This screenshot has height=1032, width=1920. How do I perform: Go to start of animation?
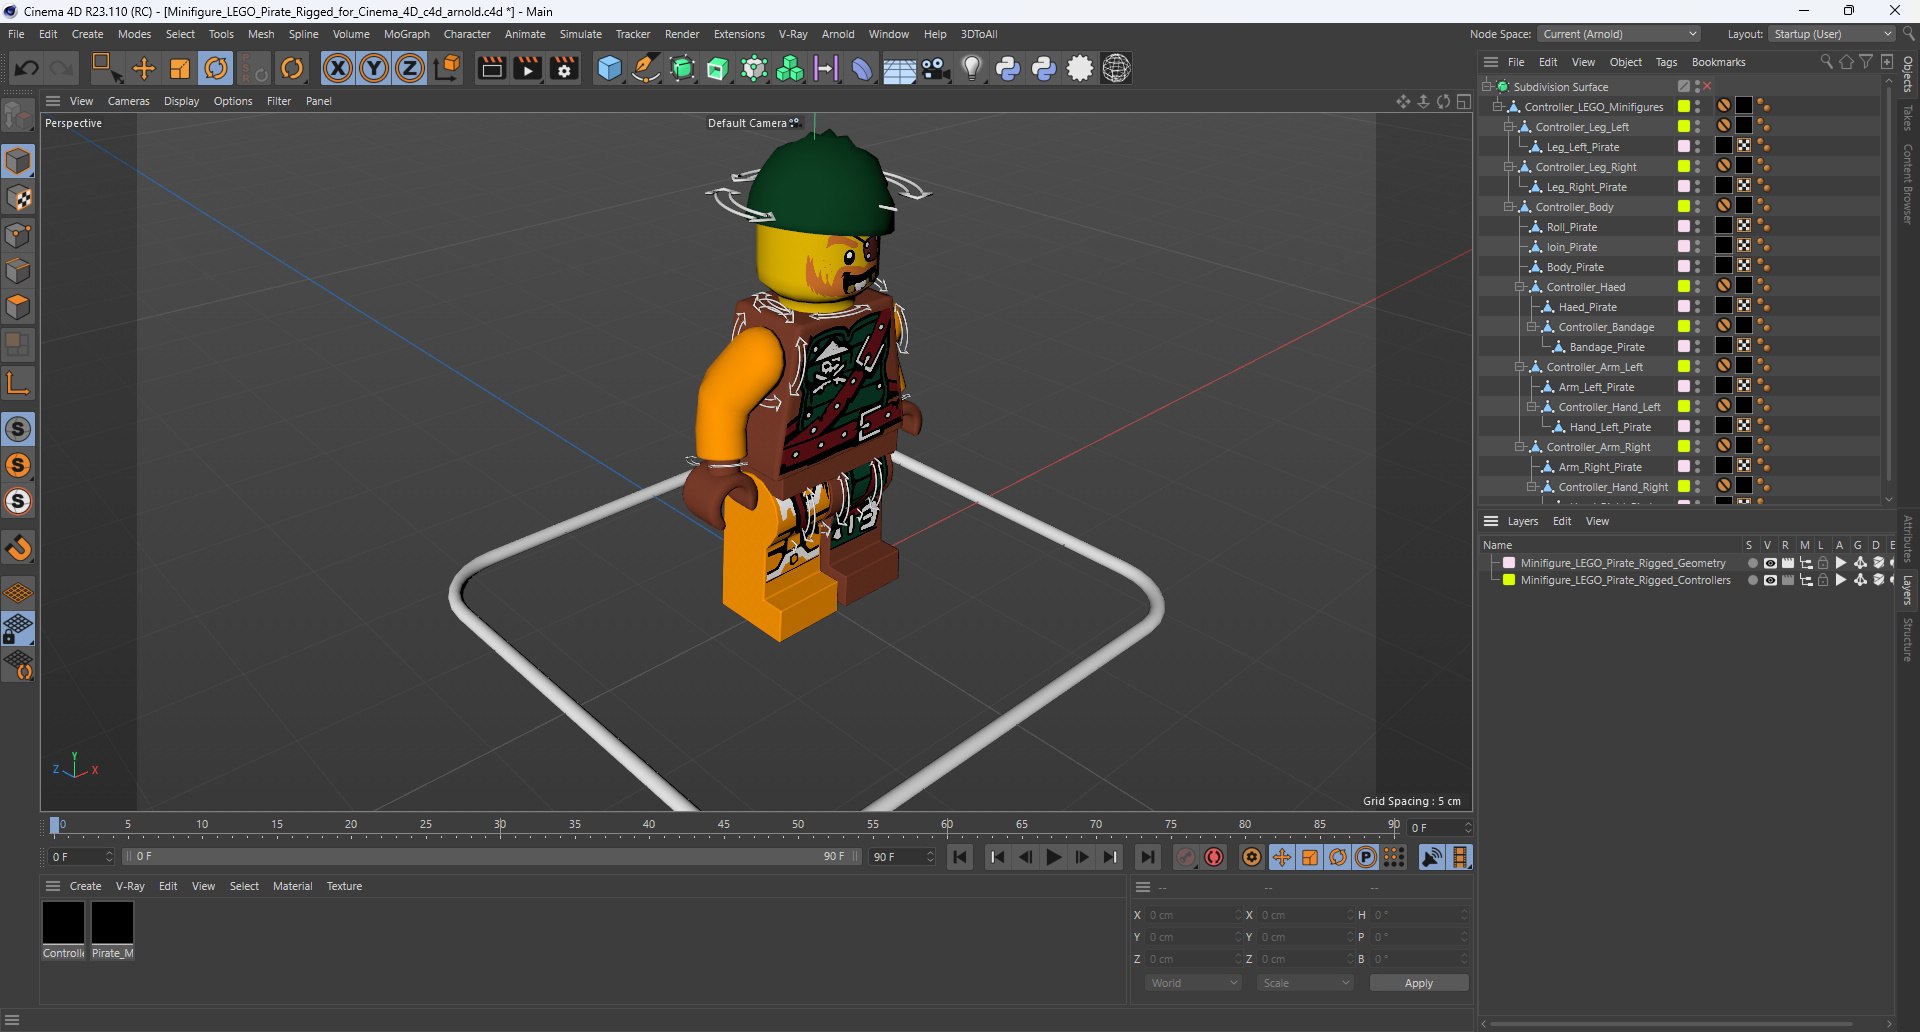960,857
